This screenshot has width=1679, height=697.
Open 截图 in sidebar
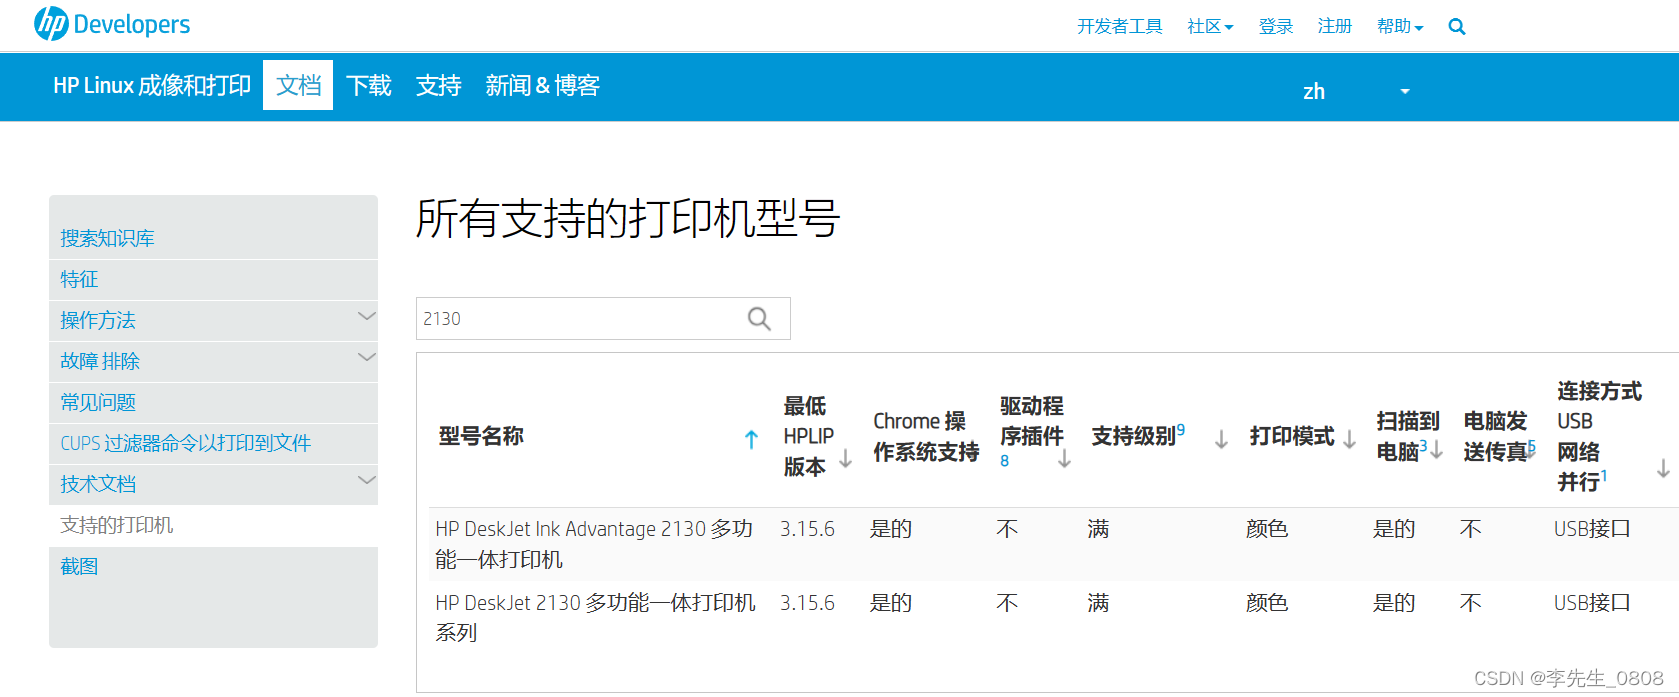pyautogui.click(x=79, y=566)
